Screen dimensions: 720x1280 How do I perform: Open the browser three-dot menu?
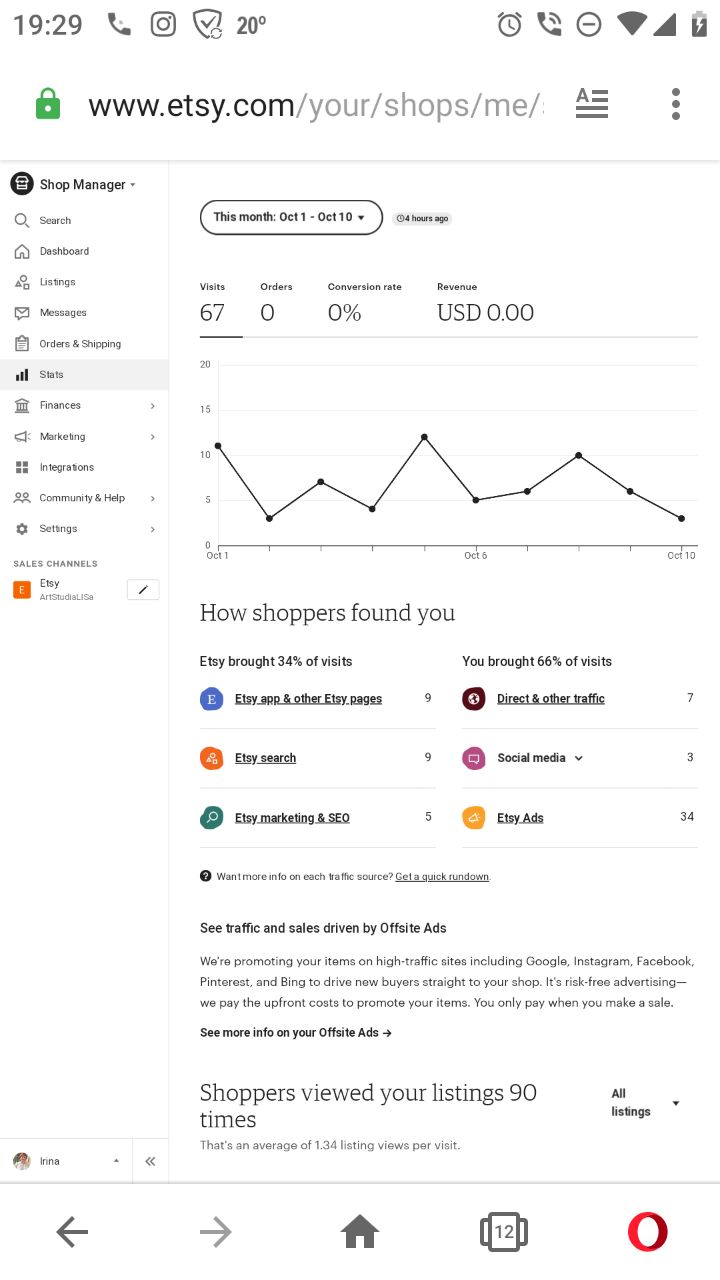click(x=676, y=104)
